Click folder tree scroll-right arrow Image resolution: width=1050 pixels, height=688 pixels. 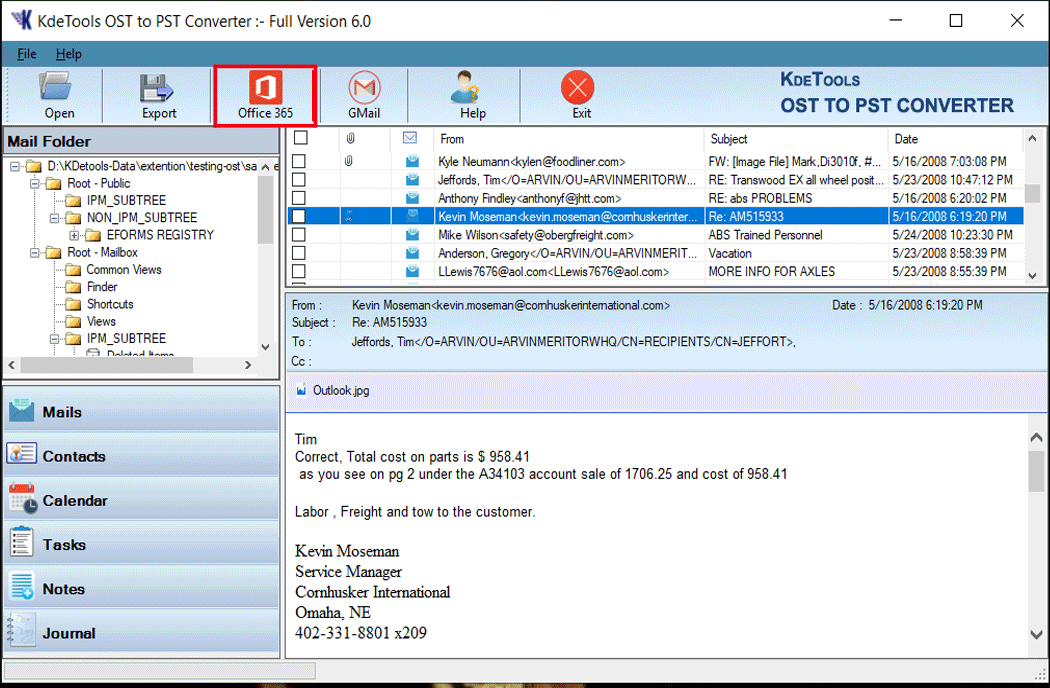pyautogui.click(x=248, y=365)
